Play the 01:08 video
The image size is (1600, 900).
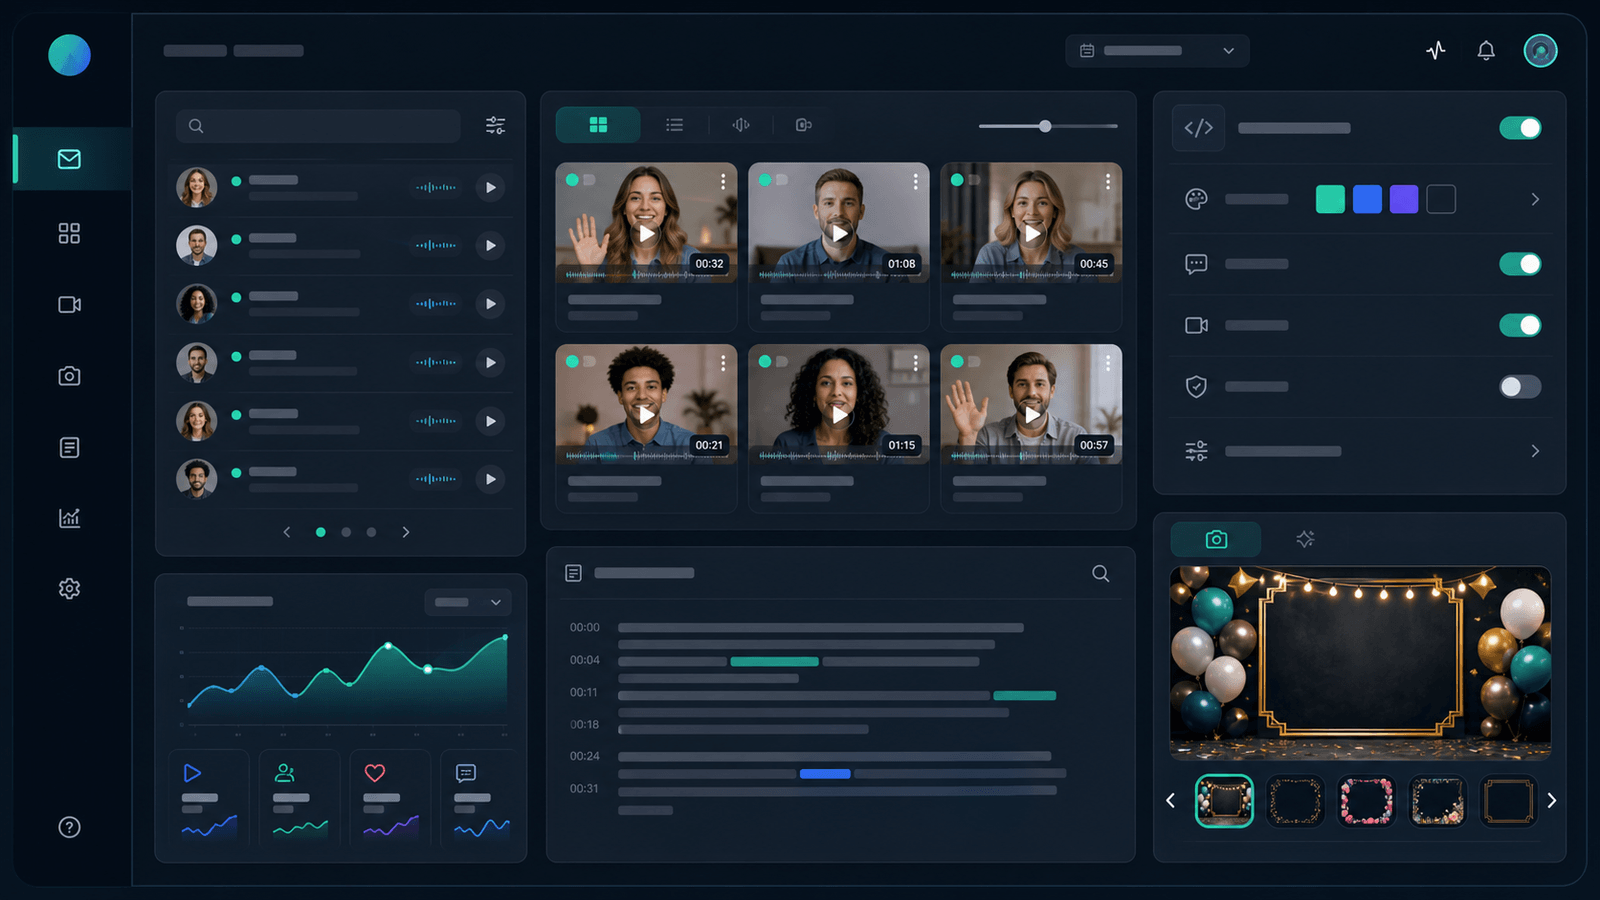click(839, 233)
